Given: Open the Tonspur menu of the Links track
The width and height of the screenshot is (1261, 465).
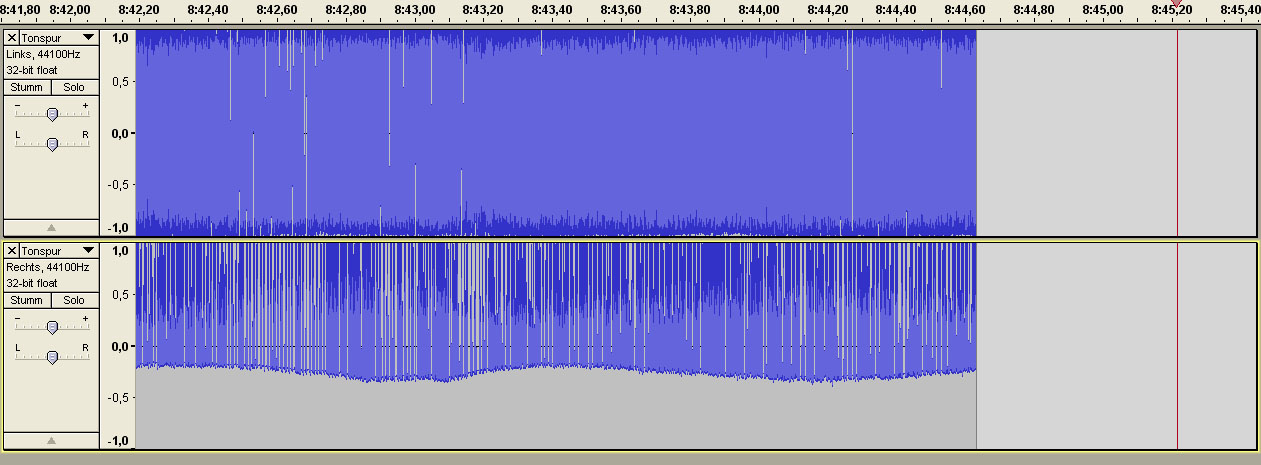Looking at the screenshot, I should pyautogui.click(x=59, y=37).
